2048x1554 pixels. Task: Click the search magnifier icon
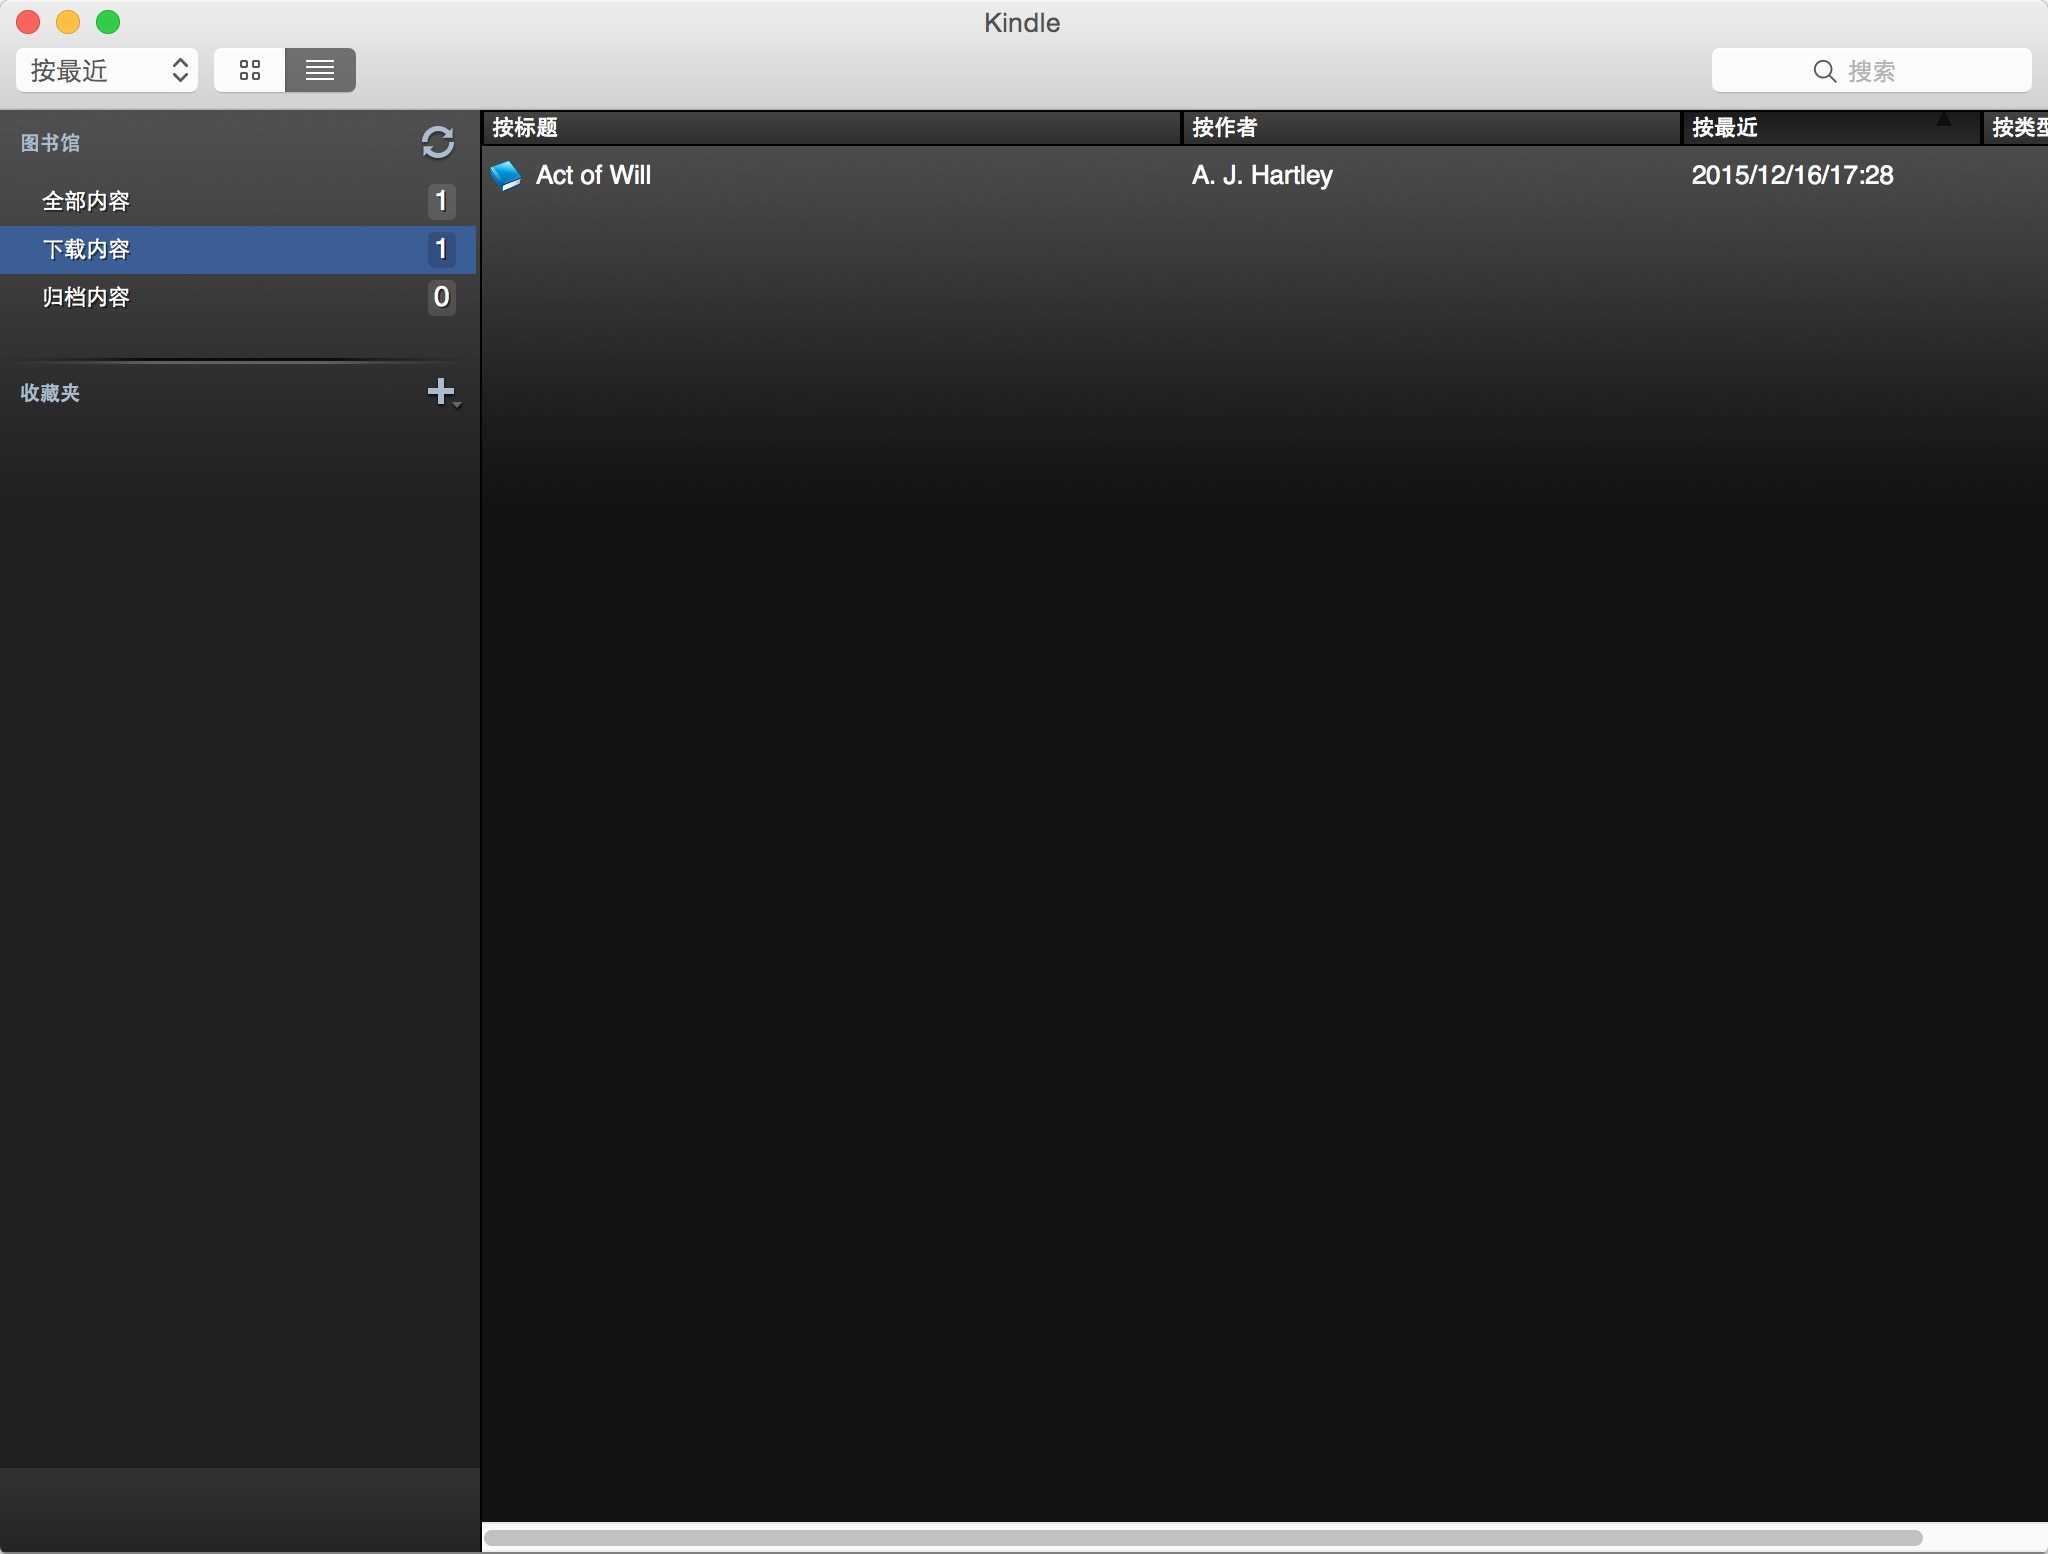[1824, 71]
